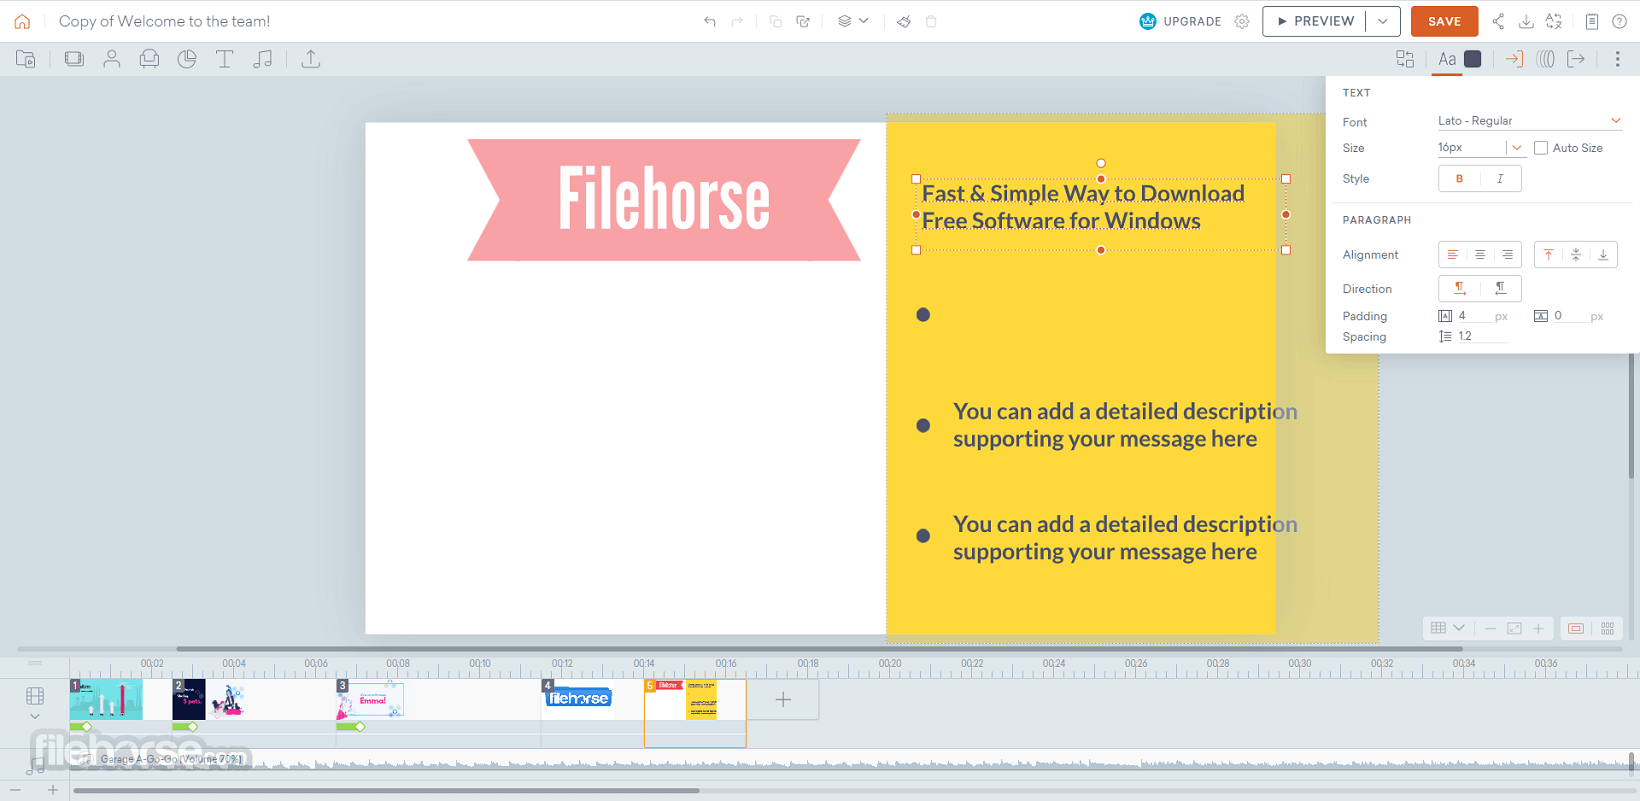Image resolution: width=1640 pixels, height=801 pixels.
Task: Enable the Auto Size checkbox
Action: point(1541,148)
